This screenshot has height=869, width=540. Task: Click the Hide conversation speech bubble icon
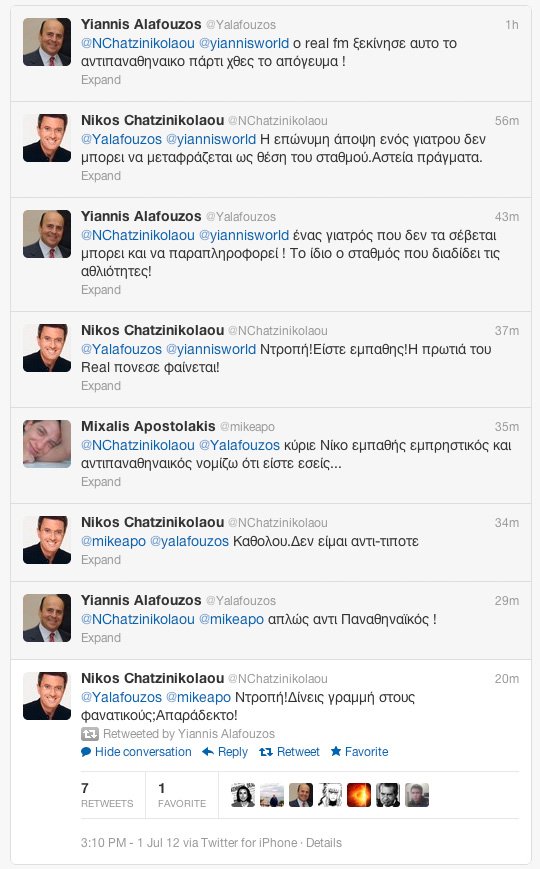(86, 752)
